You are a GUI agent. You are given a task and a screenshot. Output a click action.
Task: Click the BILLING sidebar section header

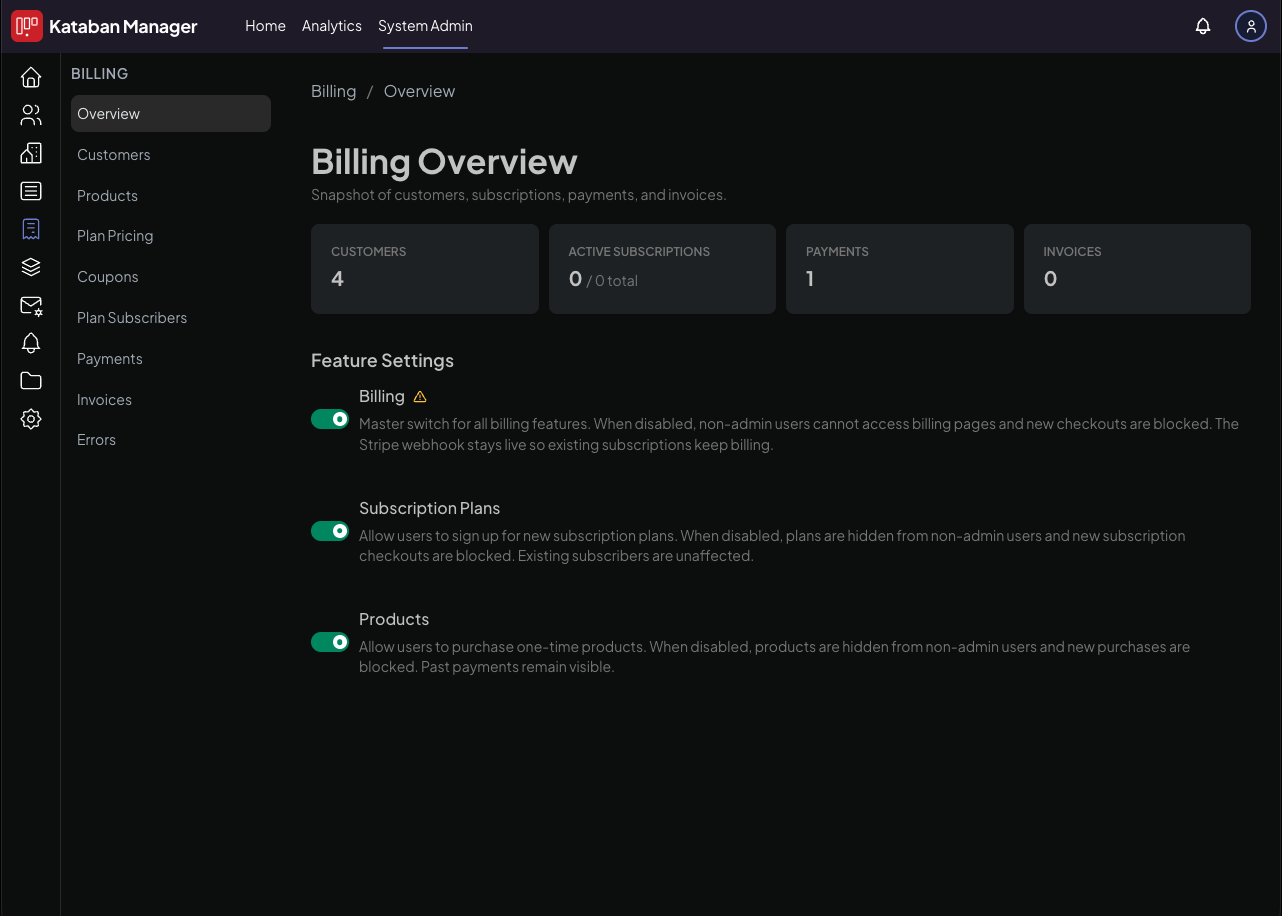tap(99, 74)
